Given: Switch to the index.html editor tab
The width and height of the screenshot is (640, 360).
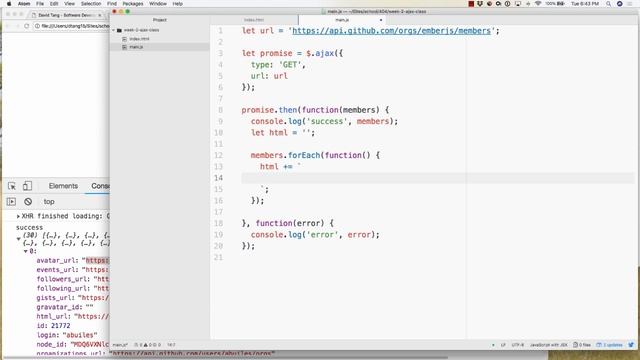Looking at the screenshot, I should [x=254, y=20].
